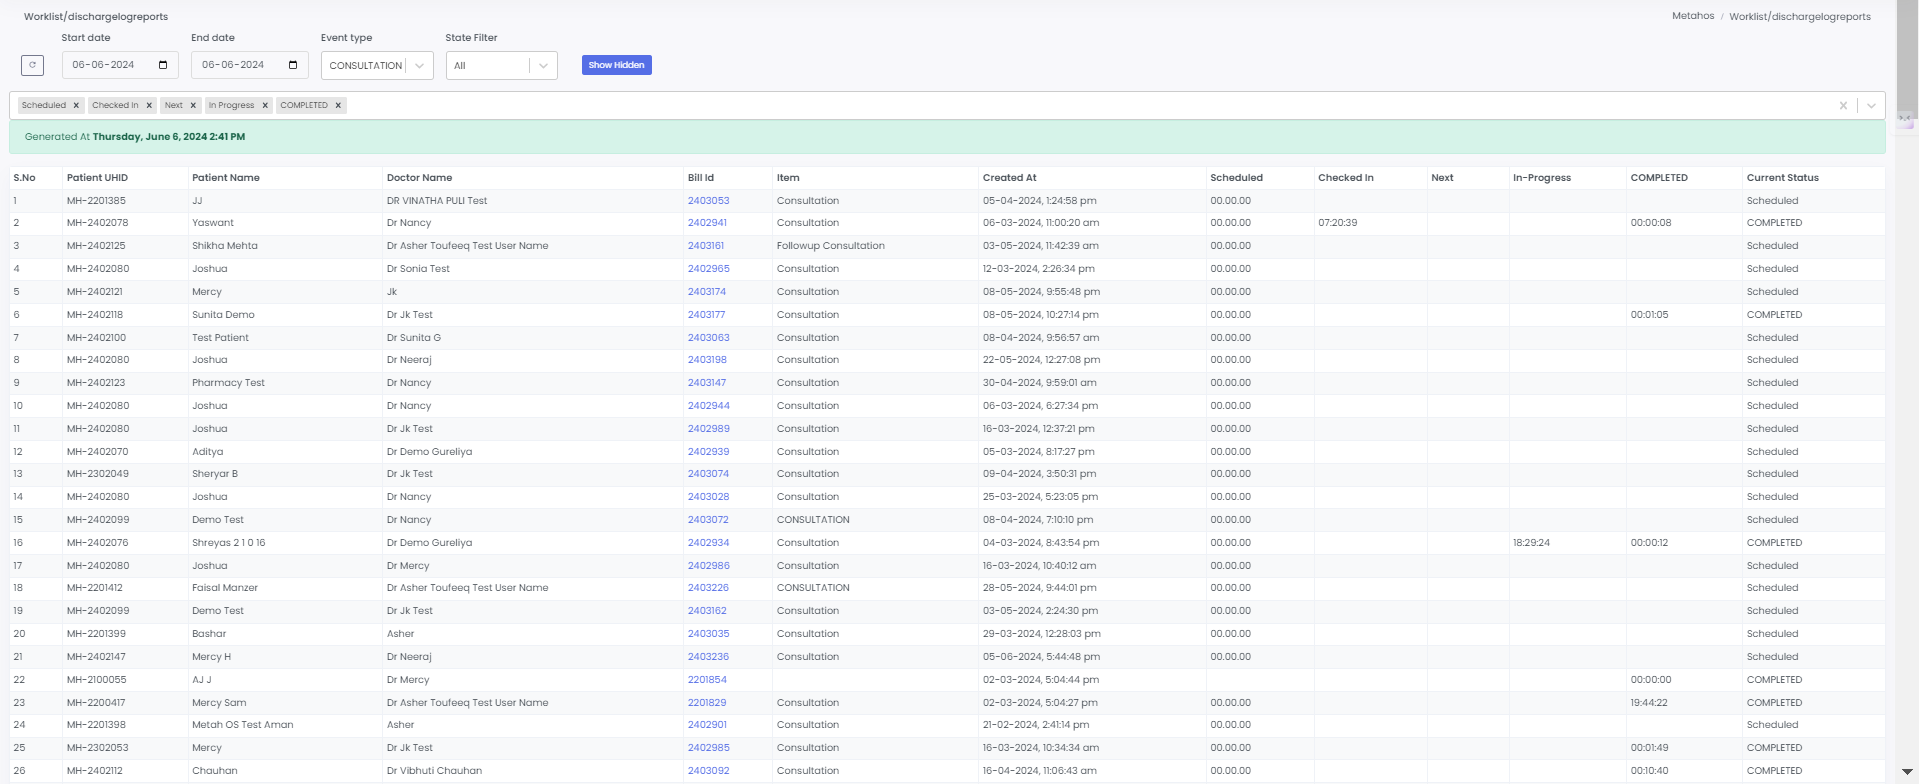Click the Patient Name column header

(226, 177)
